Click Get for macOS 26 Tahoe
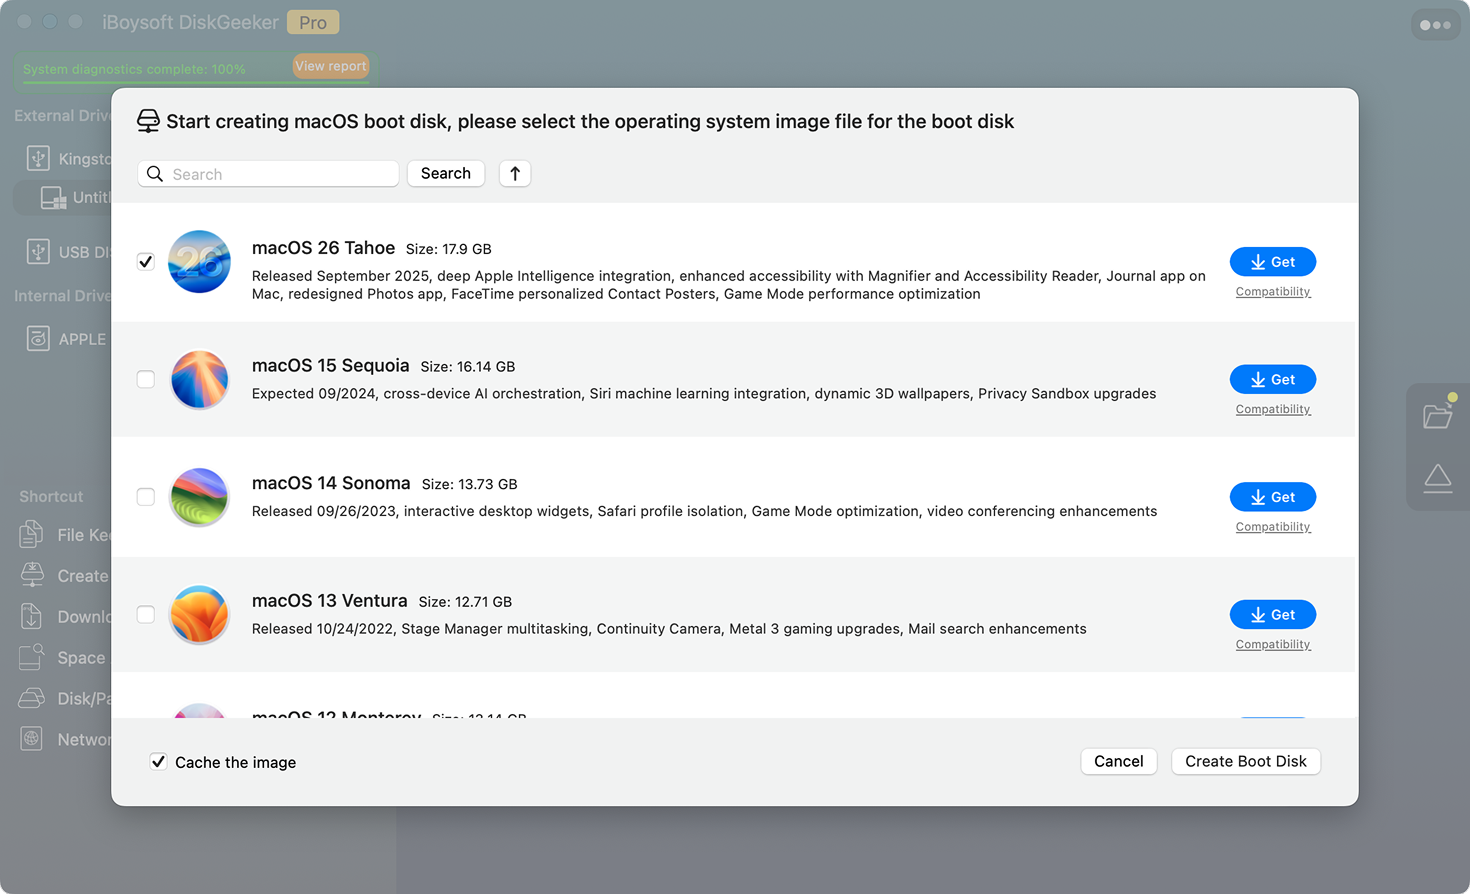This screenshot has width=1470, height=894. point(1272,262)
